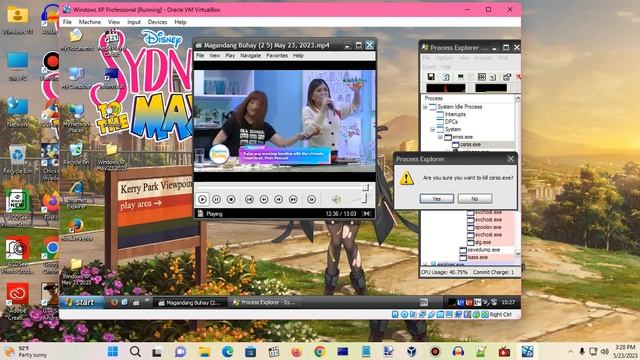Close the Process Explorer confirmation dialog

click(511, 159)
